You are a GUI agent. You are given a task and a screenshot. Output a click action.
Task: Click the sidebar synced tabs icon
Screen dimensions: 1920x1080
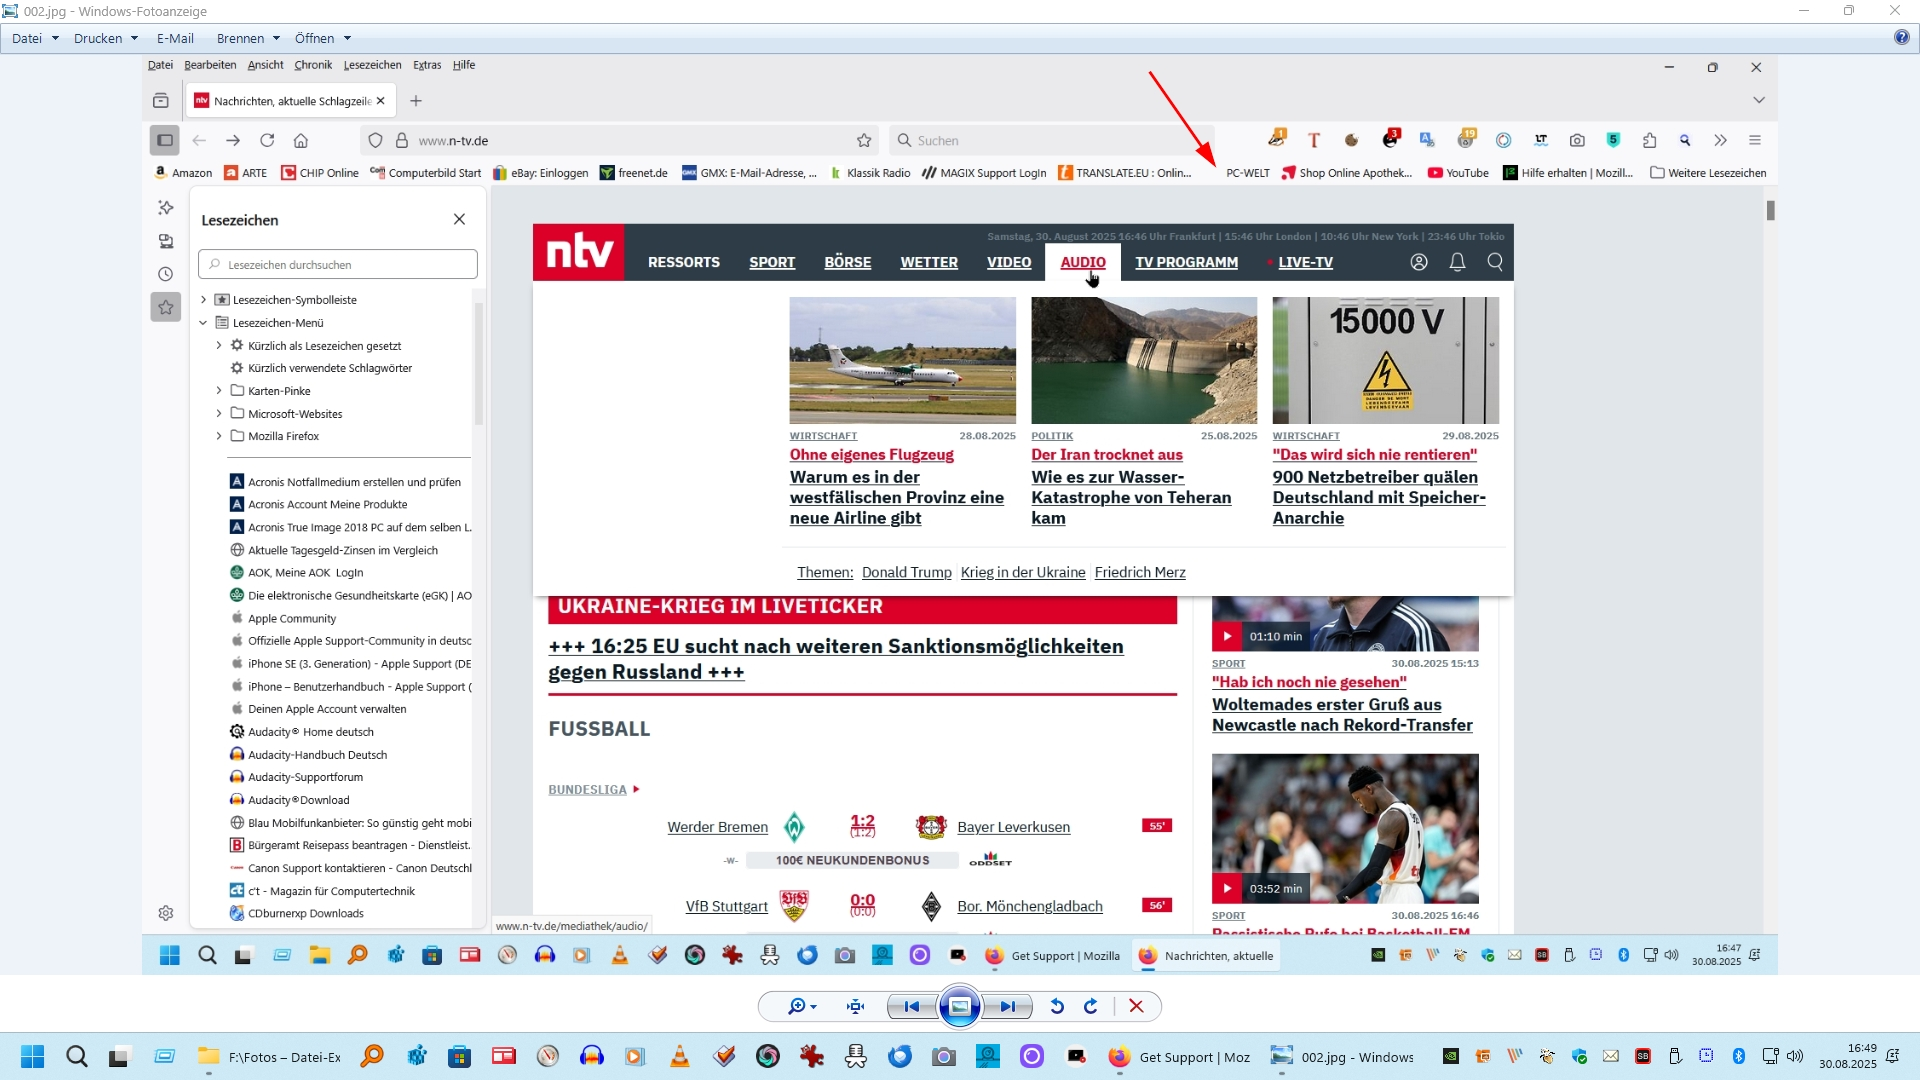[166, 241]
